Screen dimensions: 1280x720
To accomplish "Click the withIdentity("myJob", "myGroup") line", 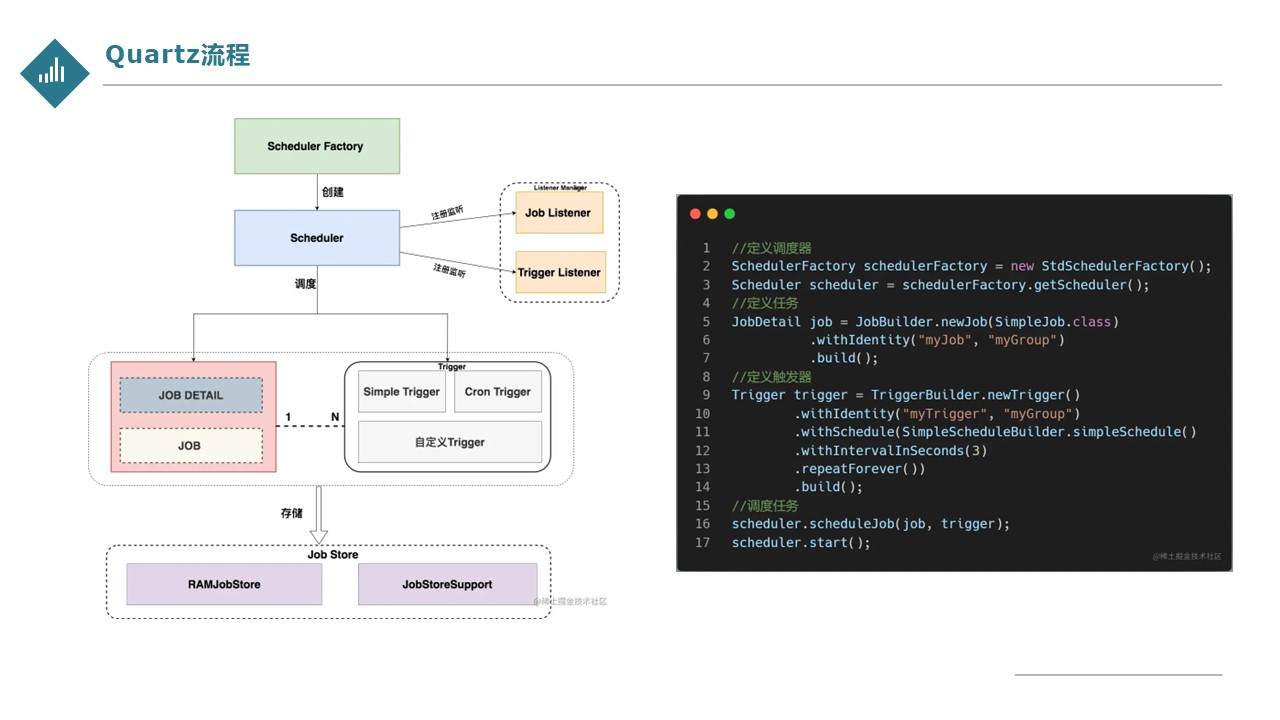I will point(937,340).
